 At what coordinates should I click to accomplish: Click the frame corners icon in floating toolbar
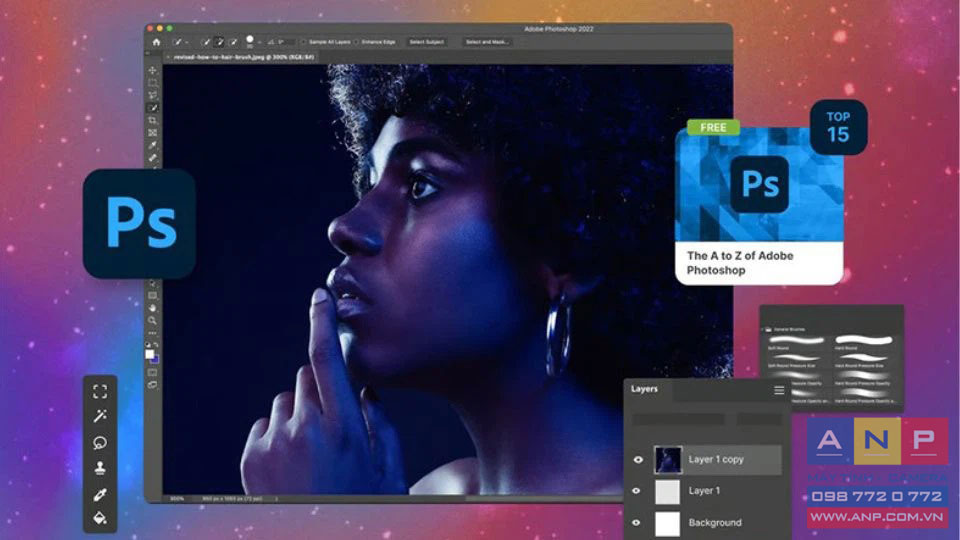click(x=100, y=391)
